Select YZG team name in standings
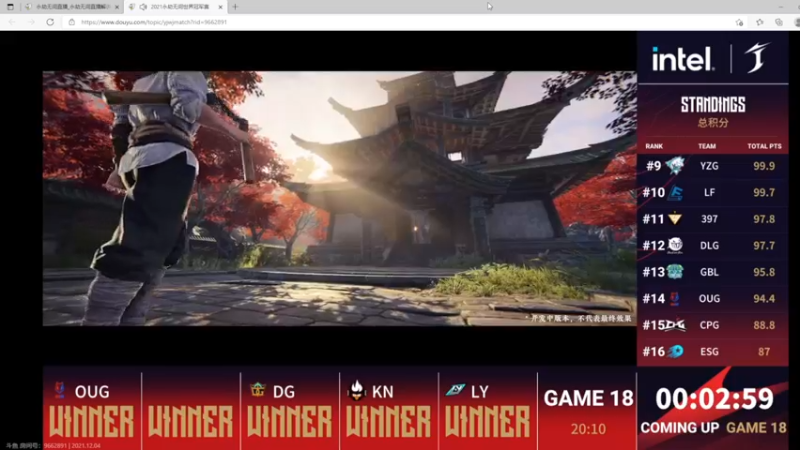The height and width of the screenshot is (450, 800). point(709,166)
